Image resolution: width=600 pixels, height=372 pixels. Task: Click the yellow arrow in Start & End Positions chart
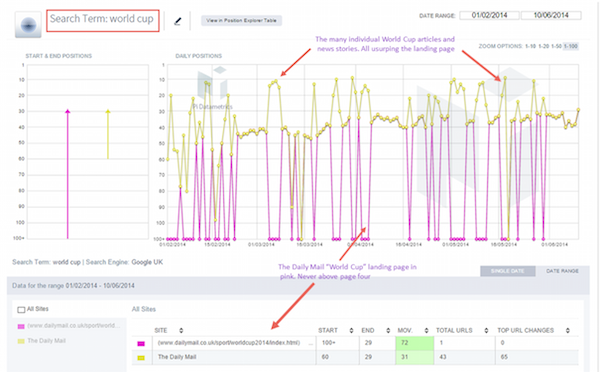(x=108, y=134)
